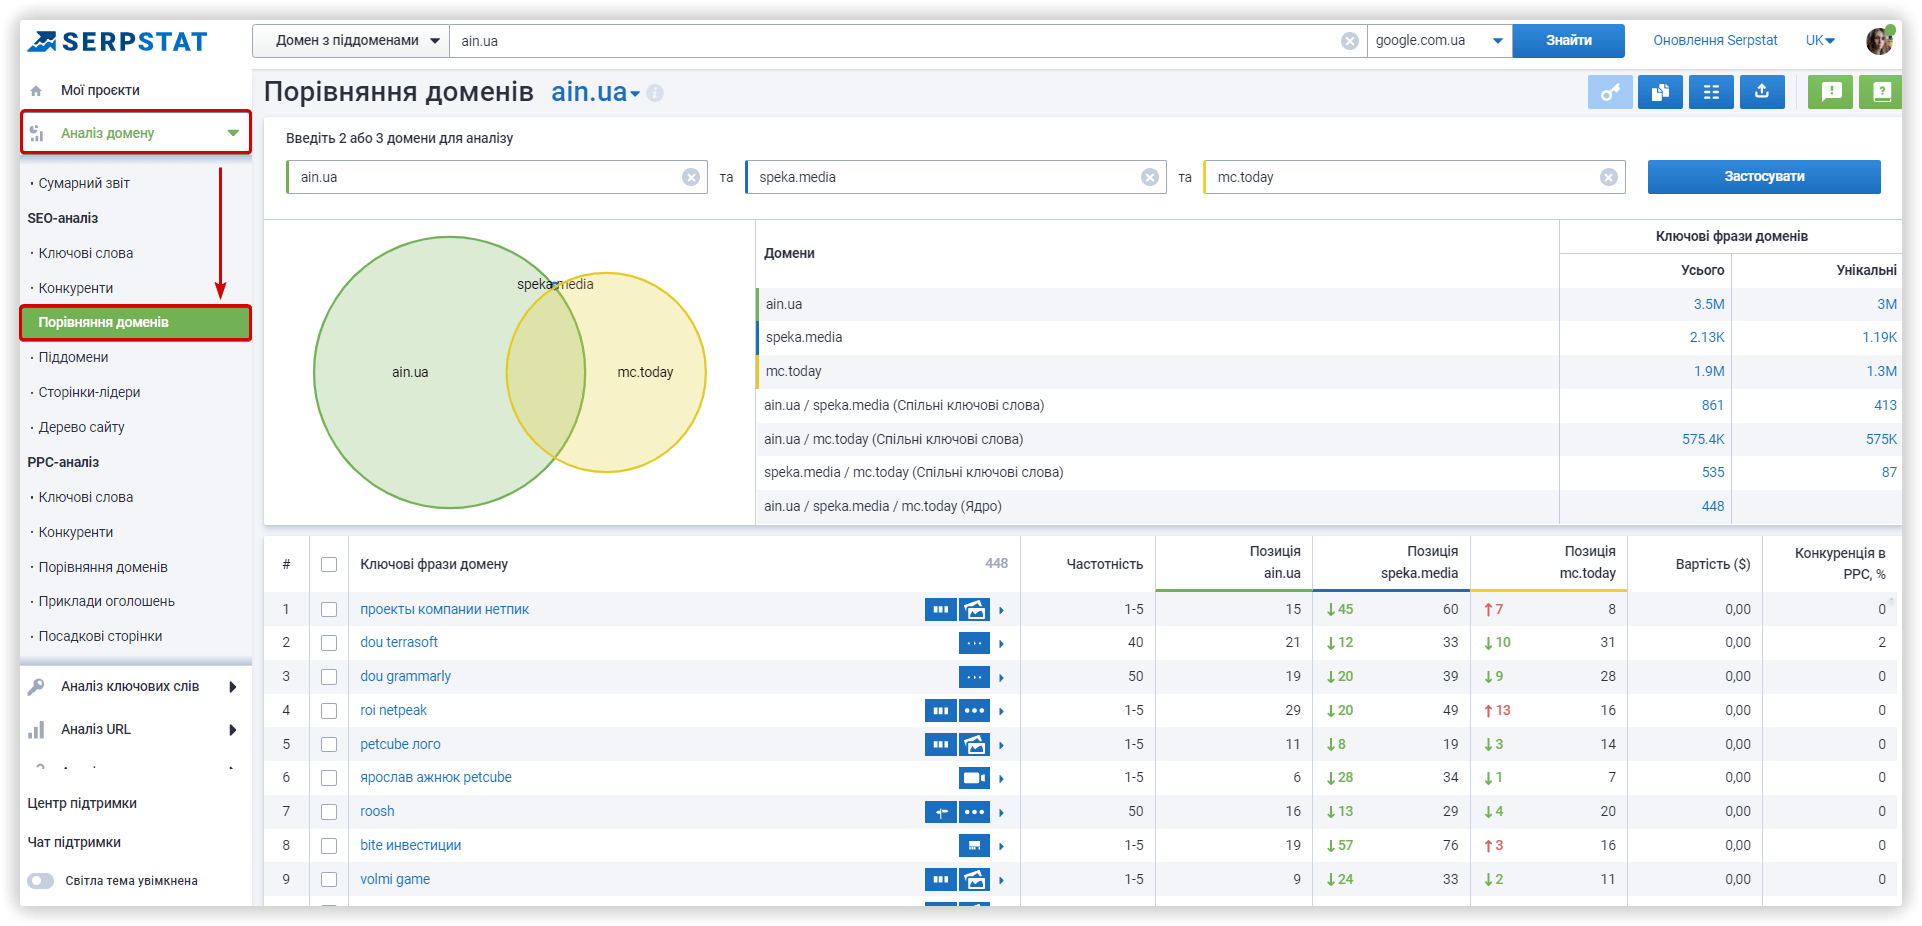The image size is (1922, 926).
Task: Check the box for проекты компании нетпик
Action: click(329, 610)
